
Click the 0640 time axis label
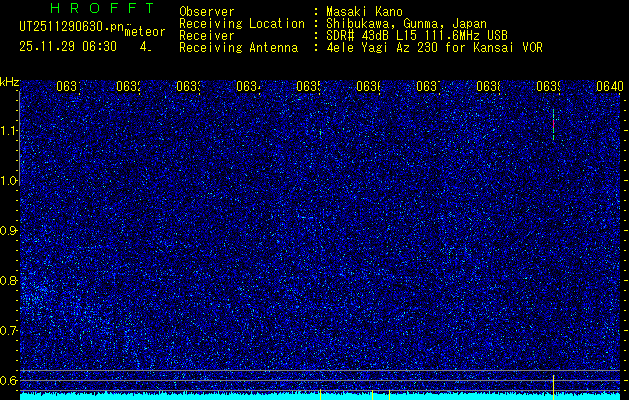pyautogui.click(x=610, y=86)
